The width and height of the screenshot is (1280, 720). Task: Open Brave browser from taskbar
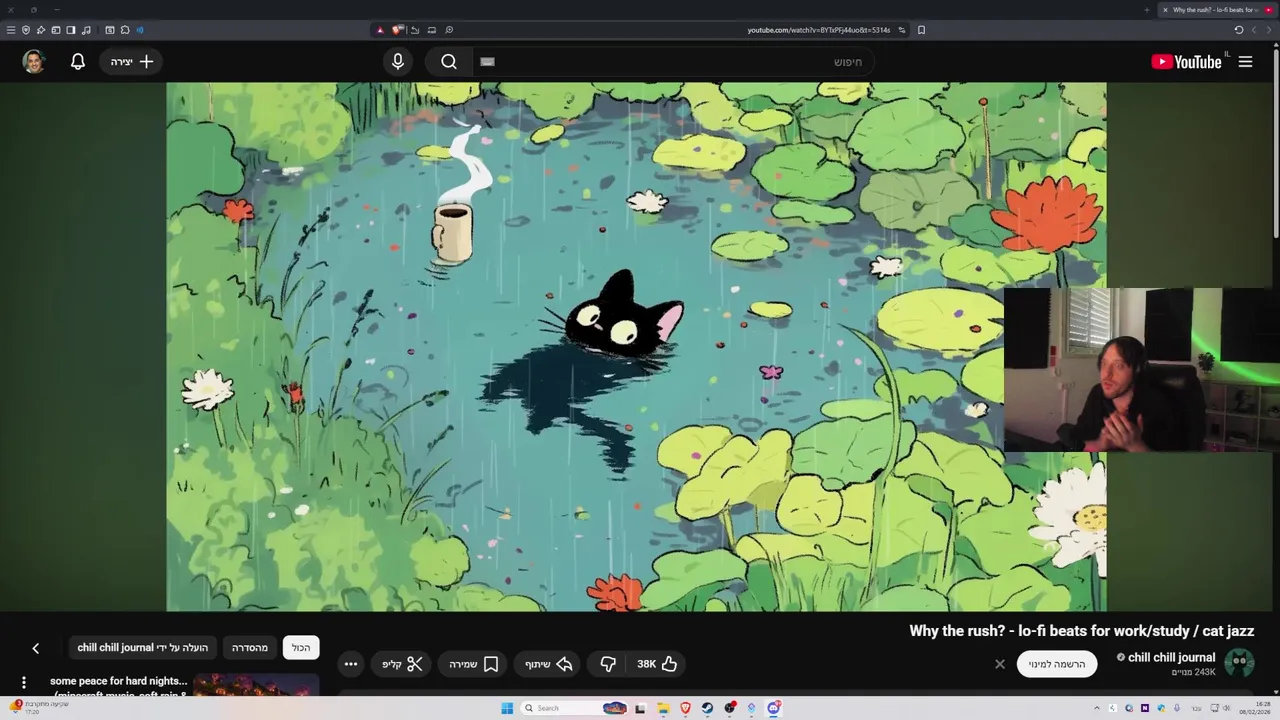[685, 708]
